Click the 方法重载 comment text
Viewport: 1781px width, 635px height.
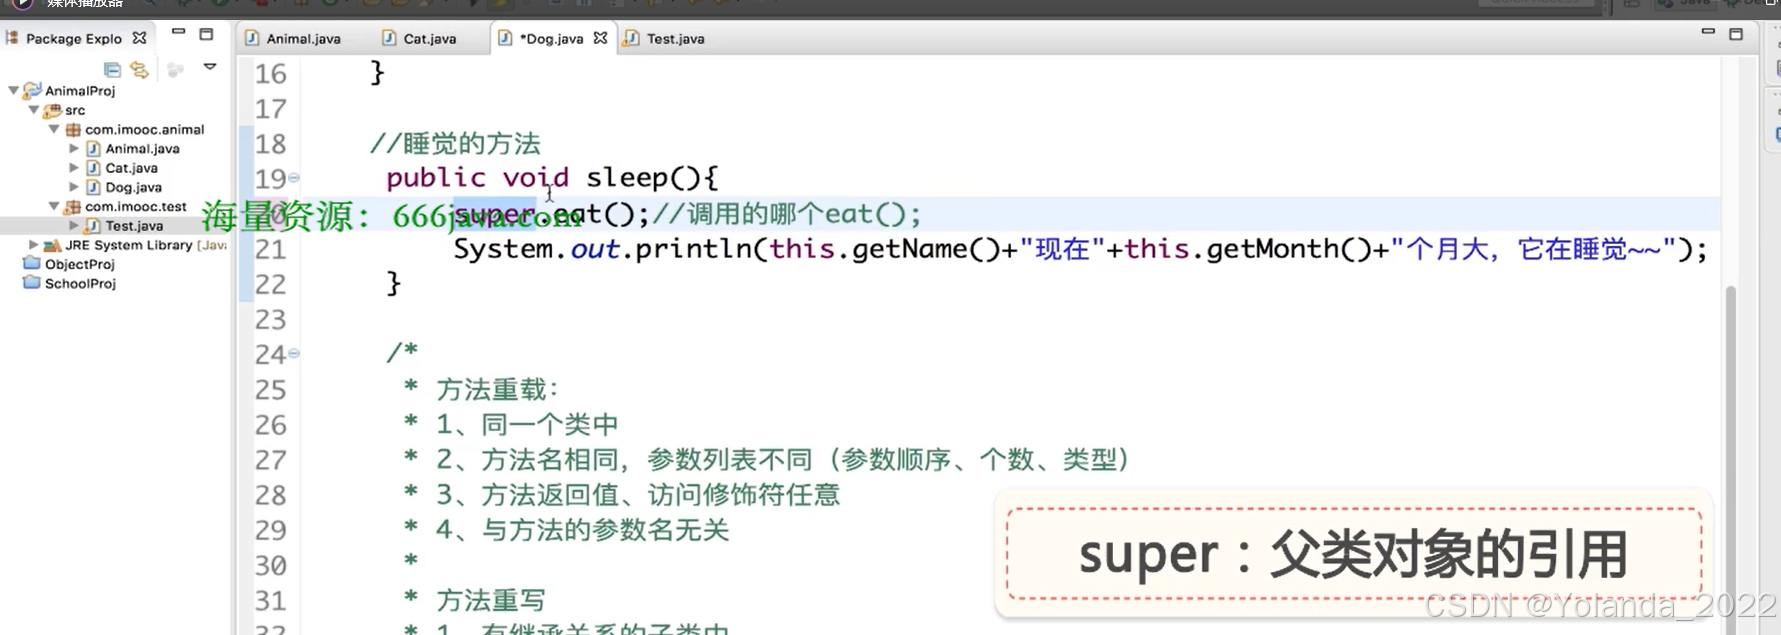[497, 389]
